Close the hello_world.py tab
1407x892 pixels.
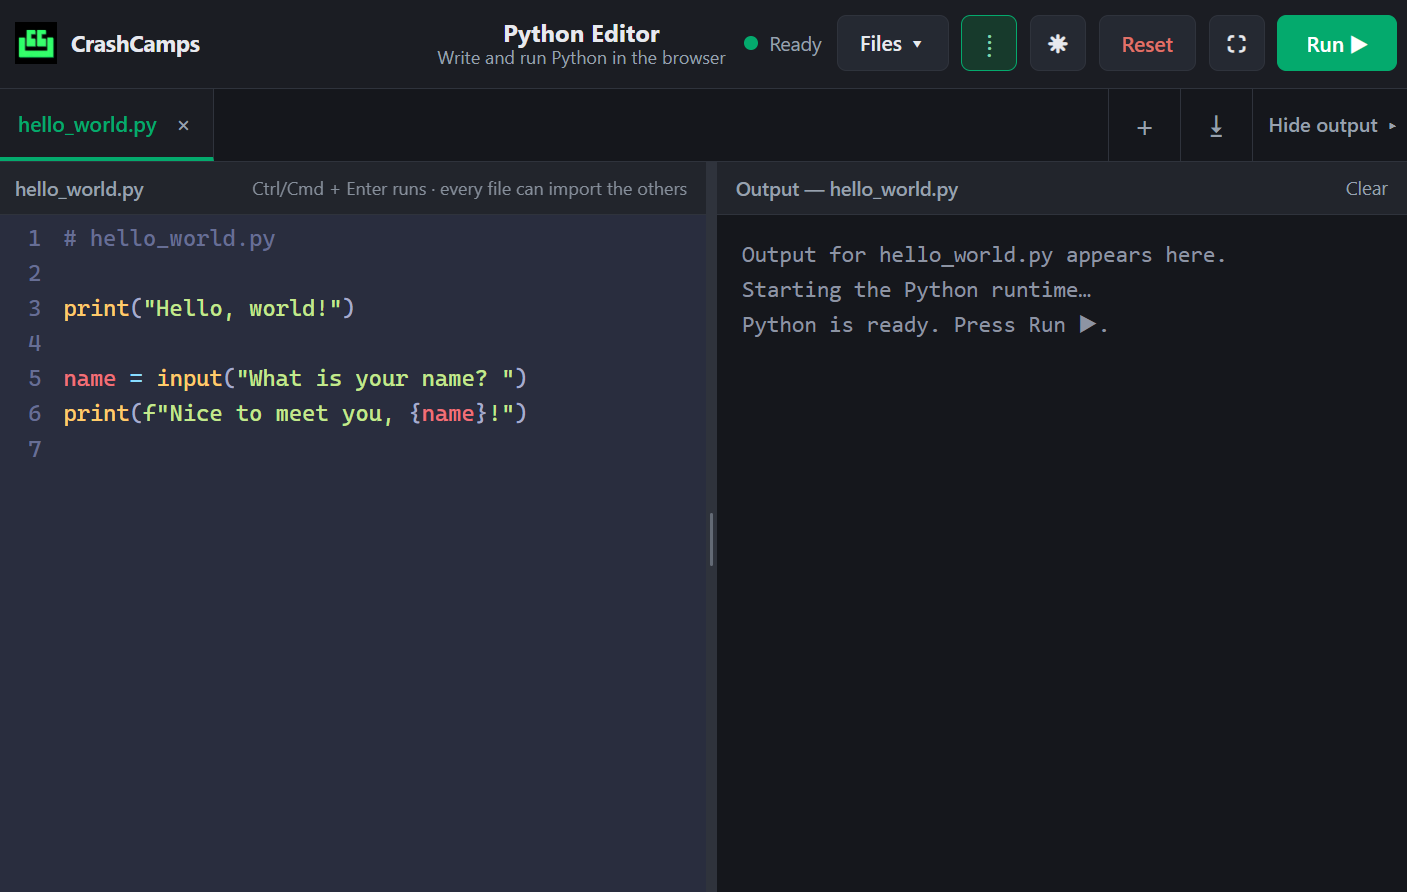tap(183, 125)
